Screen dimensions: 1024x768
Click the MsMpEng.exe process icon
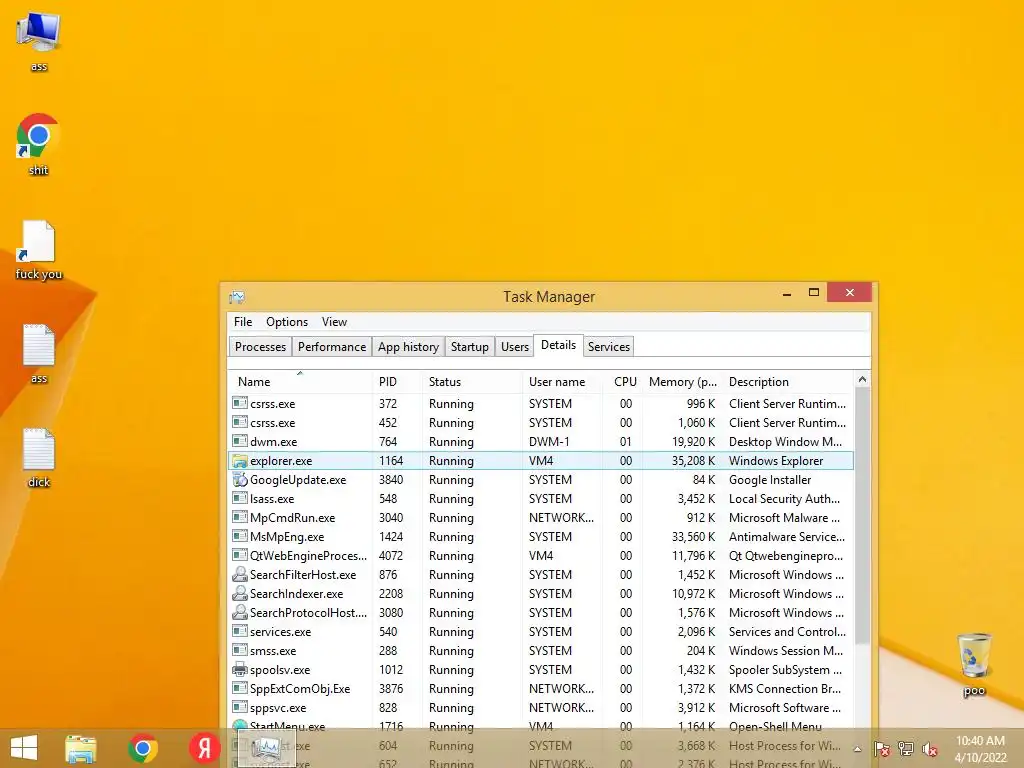240,536
